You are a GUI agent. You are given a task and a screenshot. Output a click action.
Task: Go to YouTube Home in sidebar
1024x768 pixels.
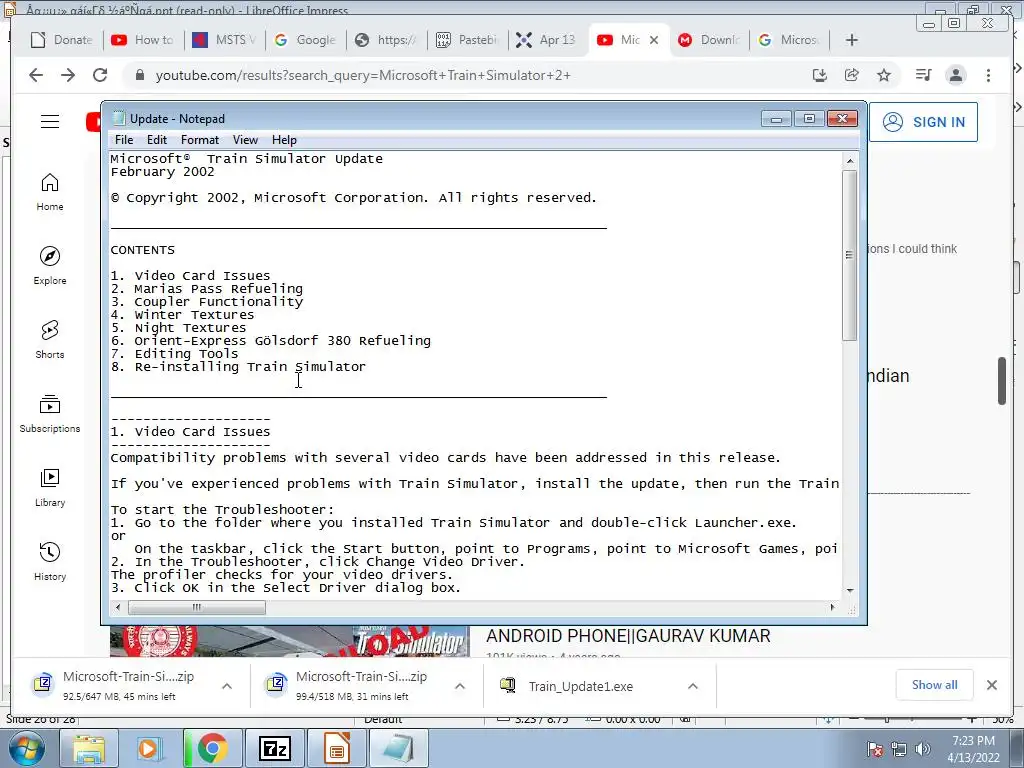pos(50,192)
